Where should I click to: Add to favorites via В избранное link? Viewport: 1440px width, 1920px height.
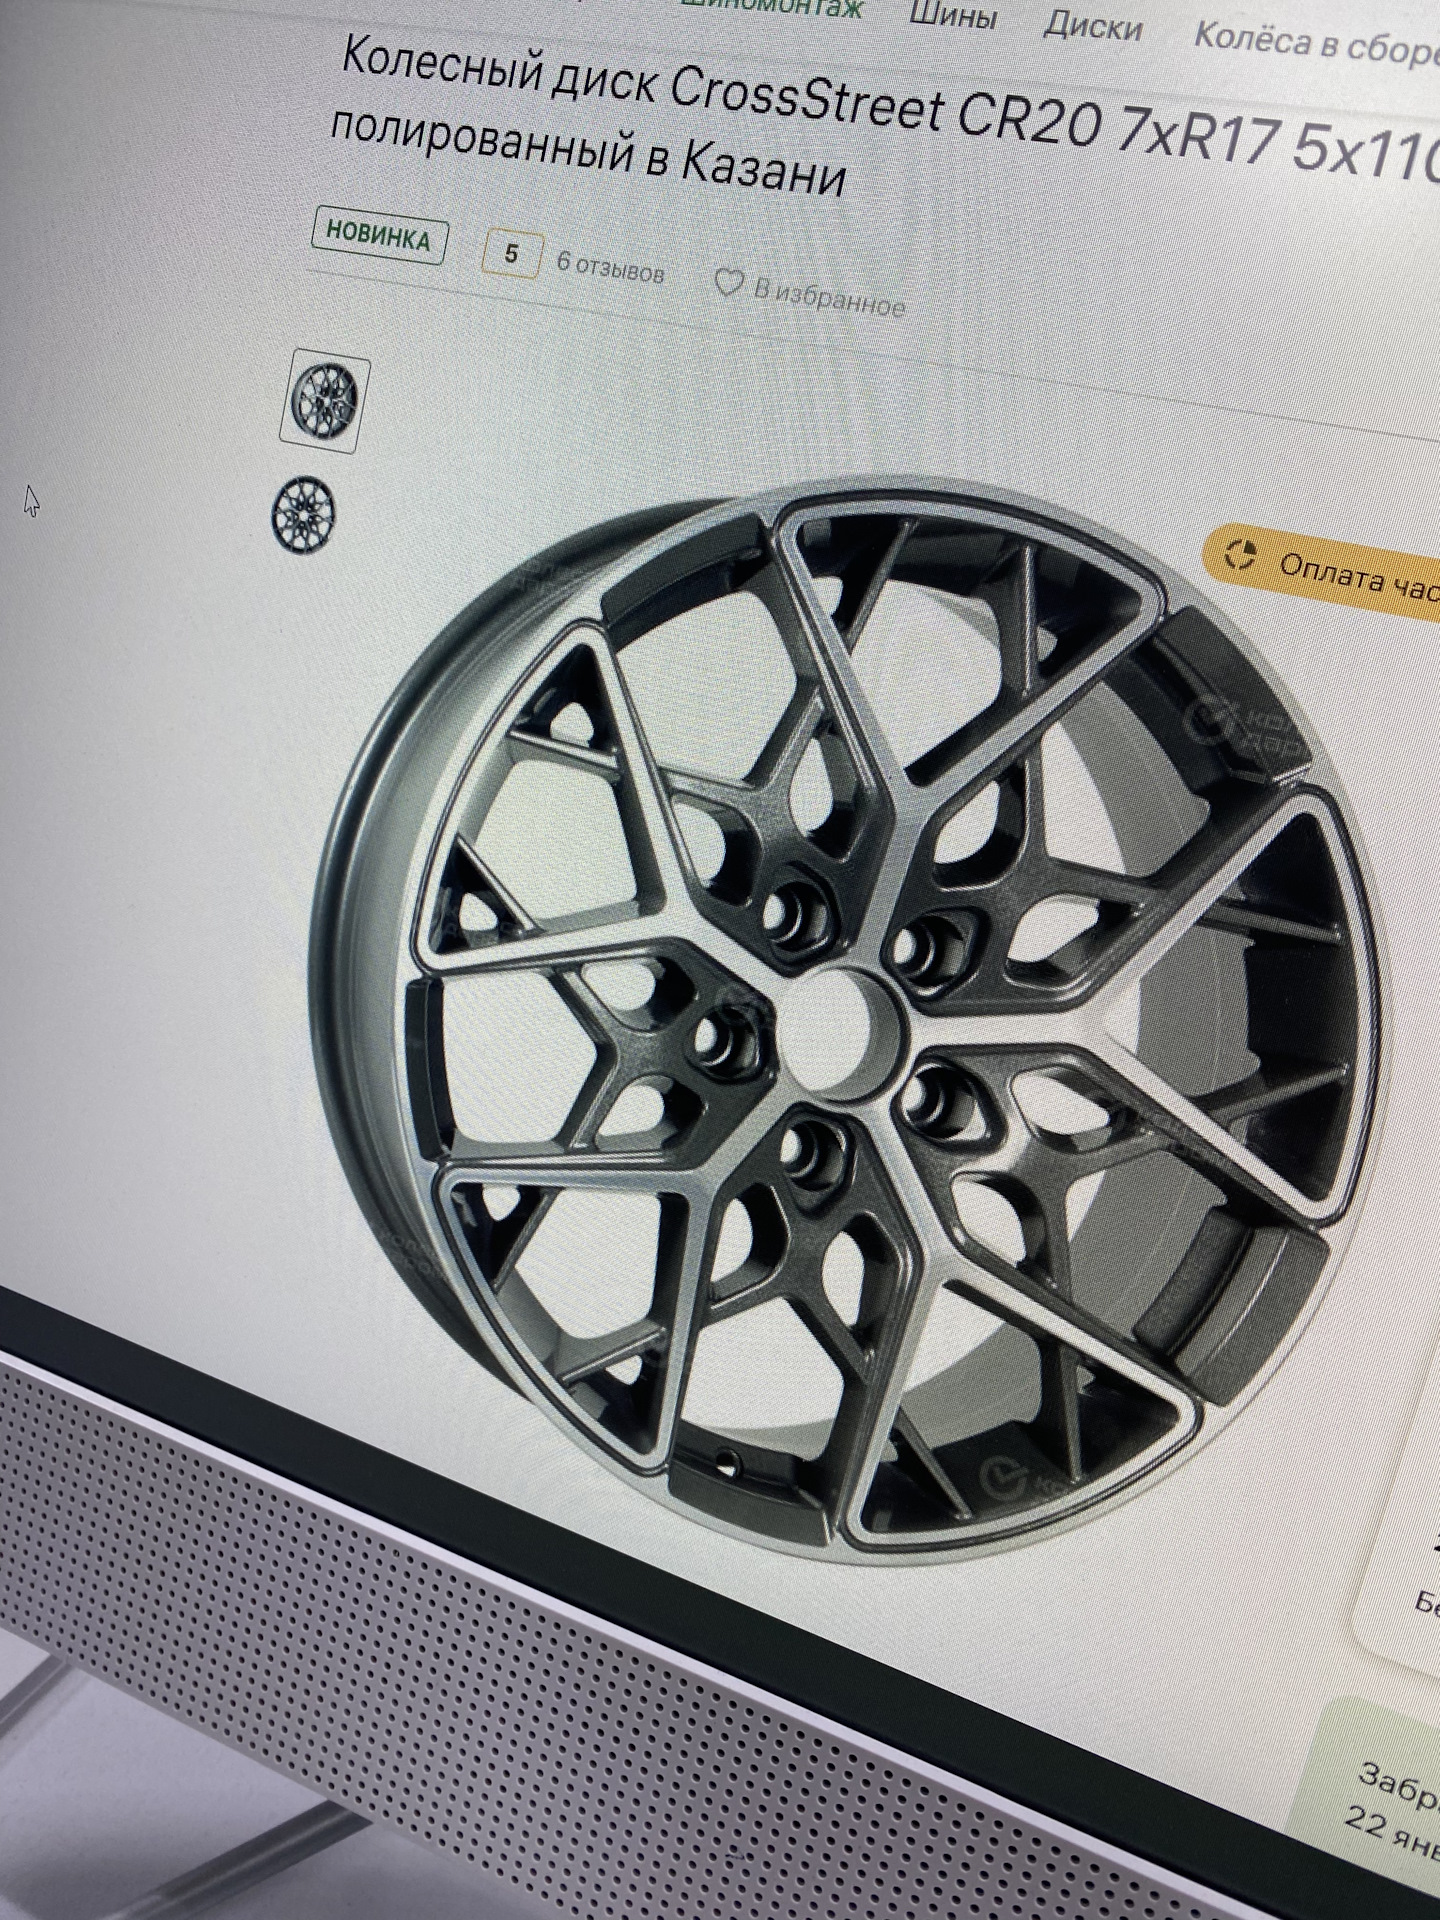click(x=829, y=295)
